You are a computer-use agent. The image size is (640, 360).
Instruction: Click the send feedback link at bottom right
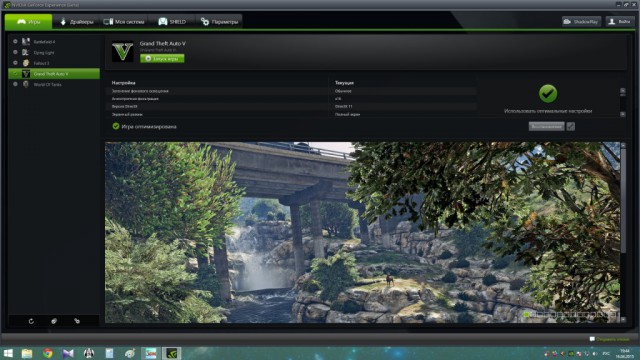click(613, 339)
